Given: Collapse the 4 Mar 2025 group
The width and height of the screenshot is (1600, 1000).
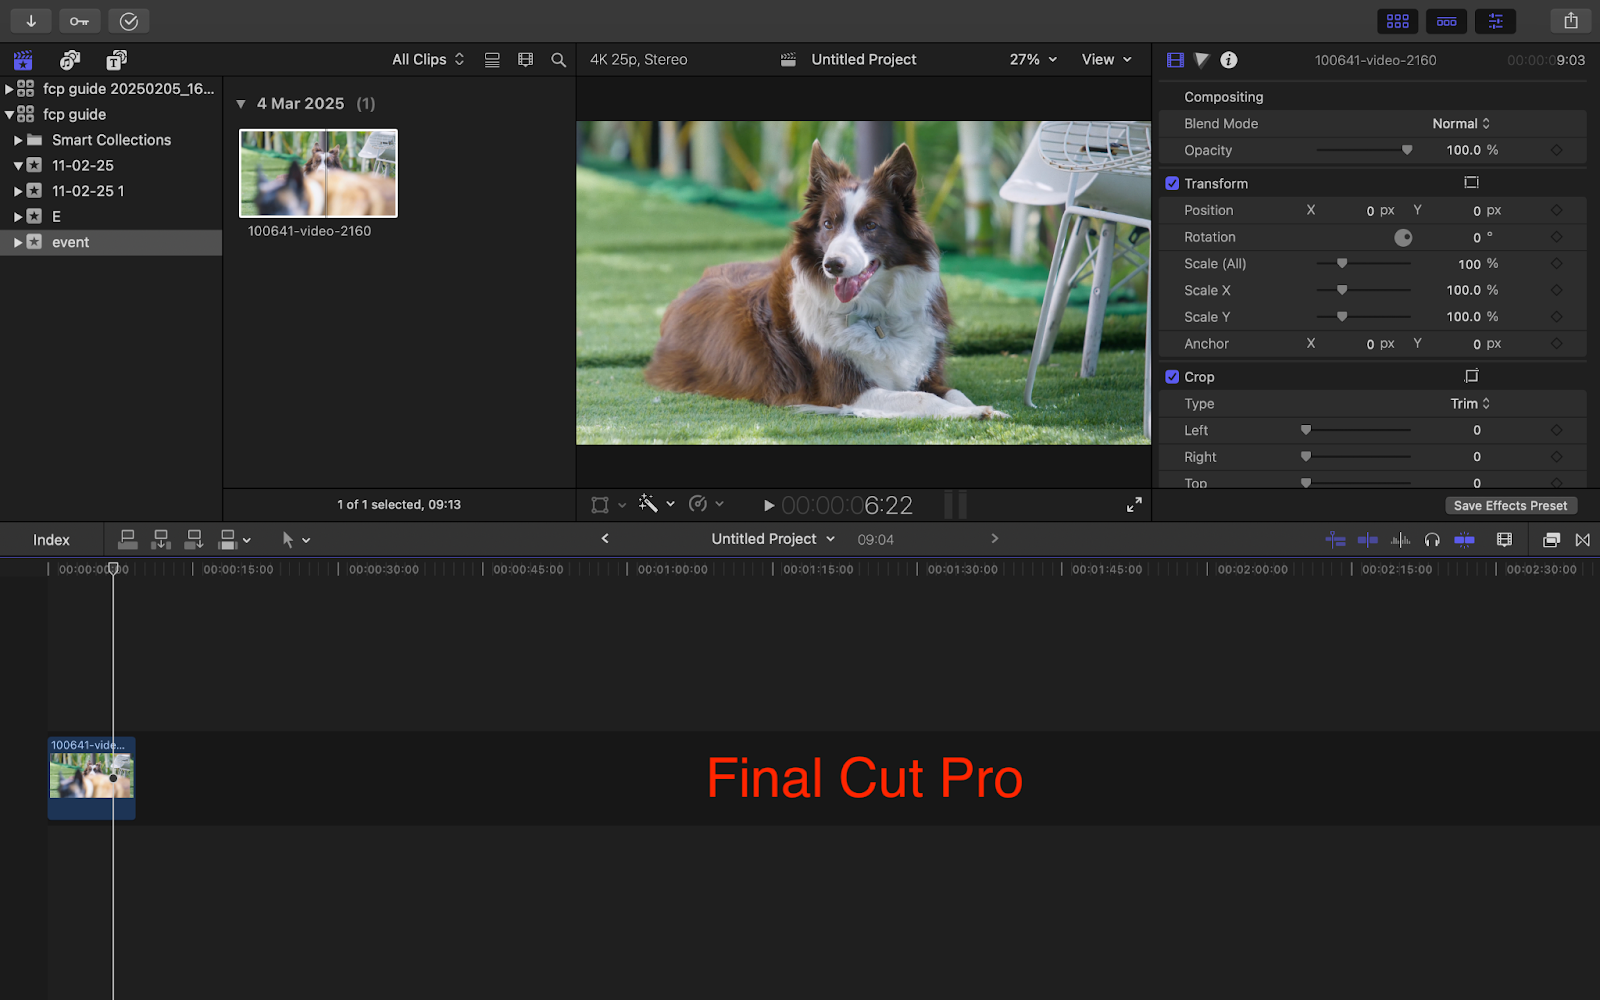Looking at the screenshot, I should click(x=241, y=104).
